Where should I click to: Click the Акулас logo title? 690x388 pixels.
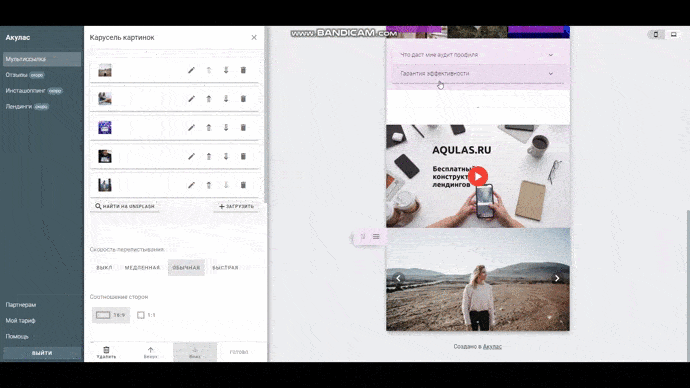click(18, 37)
